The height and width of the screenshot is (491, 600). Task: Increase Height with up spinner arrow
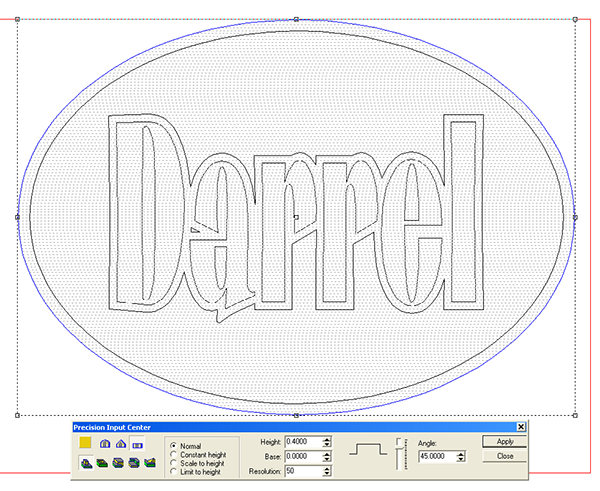[x=326, y=439]
